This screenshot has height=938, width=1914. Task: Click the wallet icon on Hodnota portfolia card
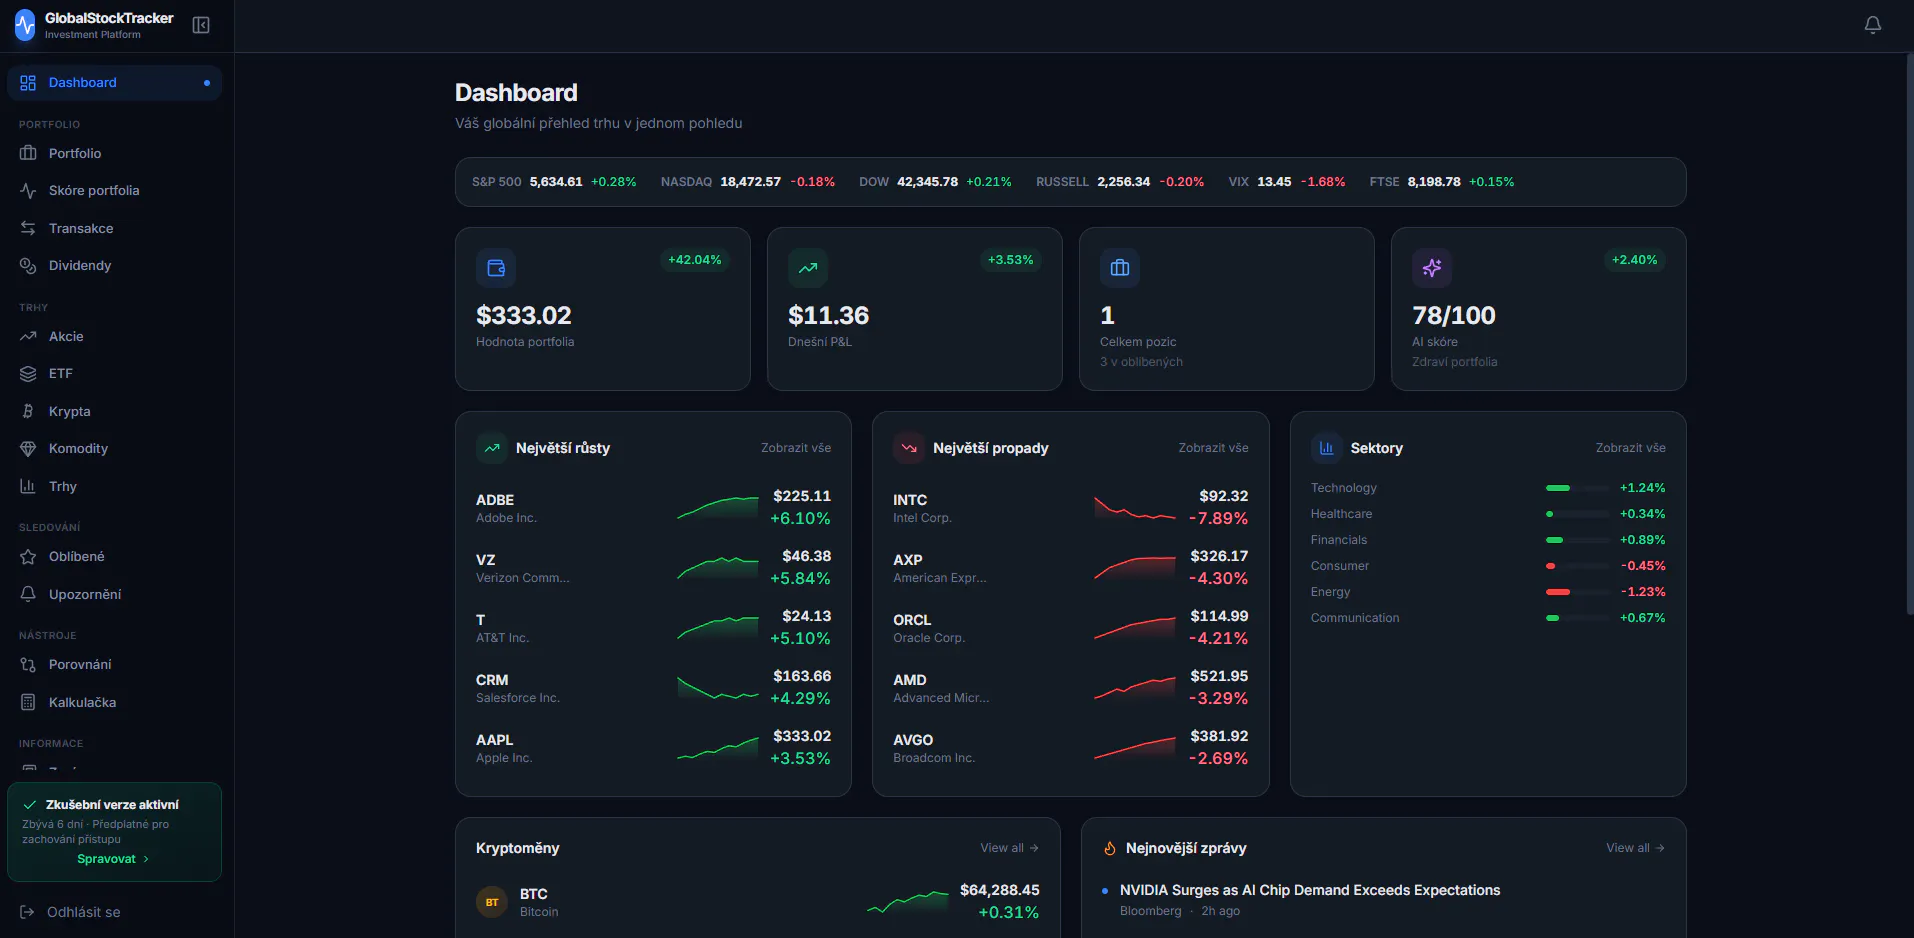coord(496,268)
